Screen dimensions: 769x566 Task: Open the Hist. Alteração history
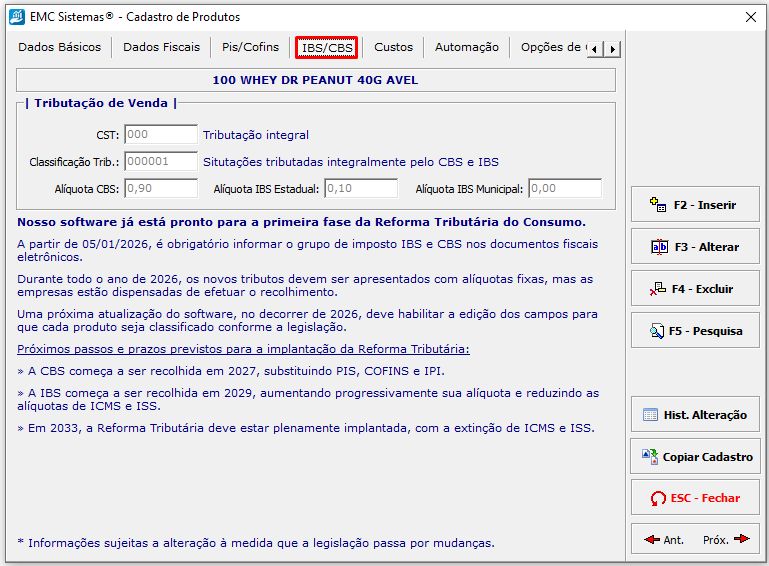(695, 415)
